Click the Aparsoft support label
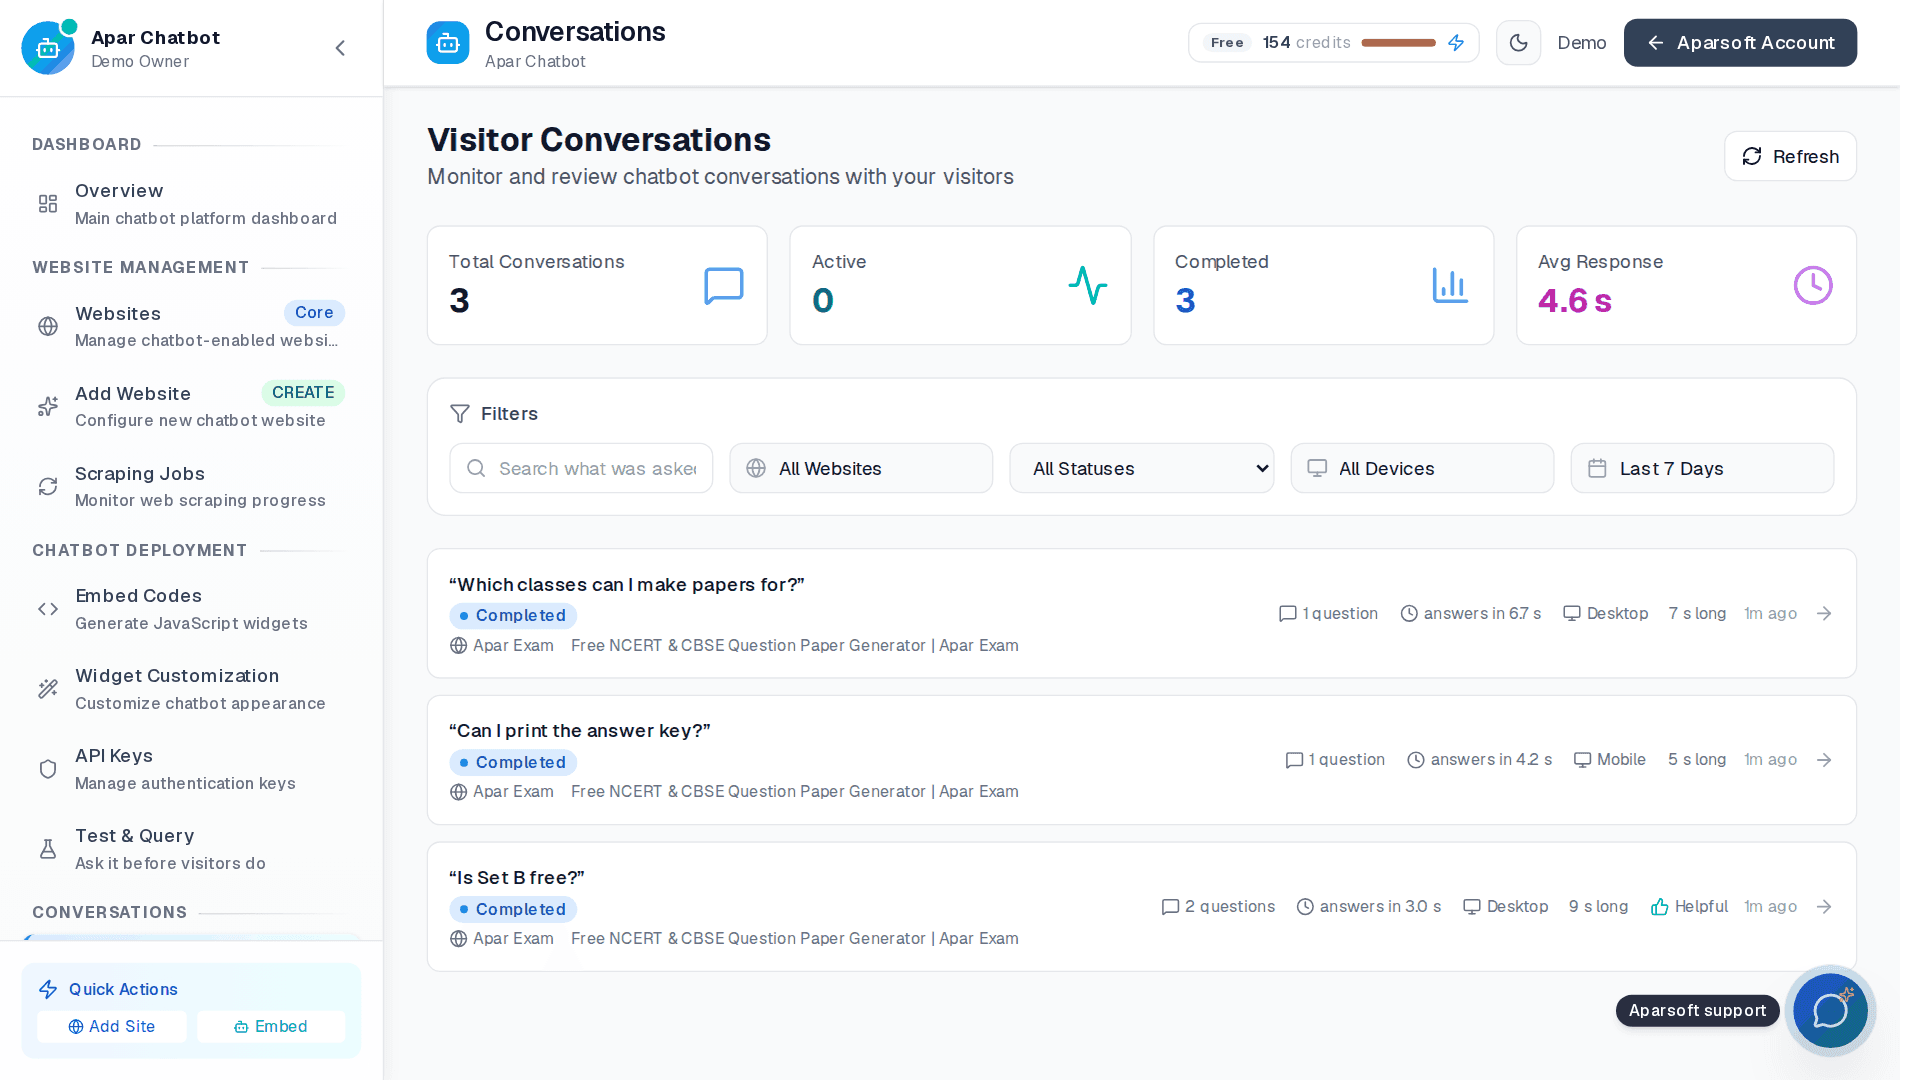This screenshot has width=1920, height=1080. (1697, 1011)
